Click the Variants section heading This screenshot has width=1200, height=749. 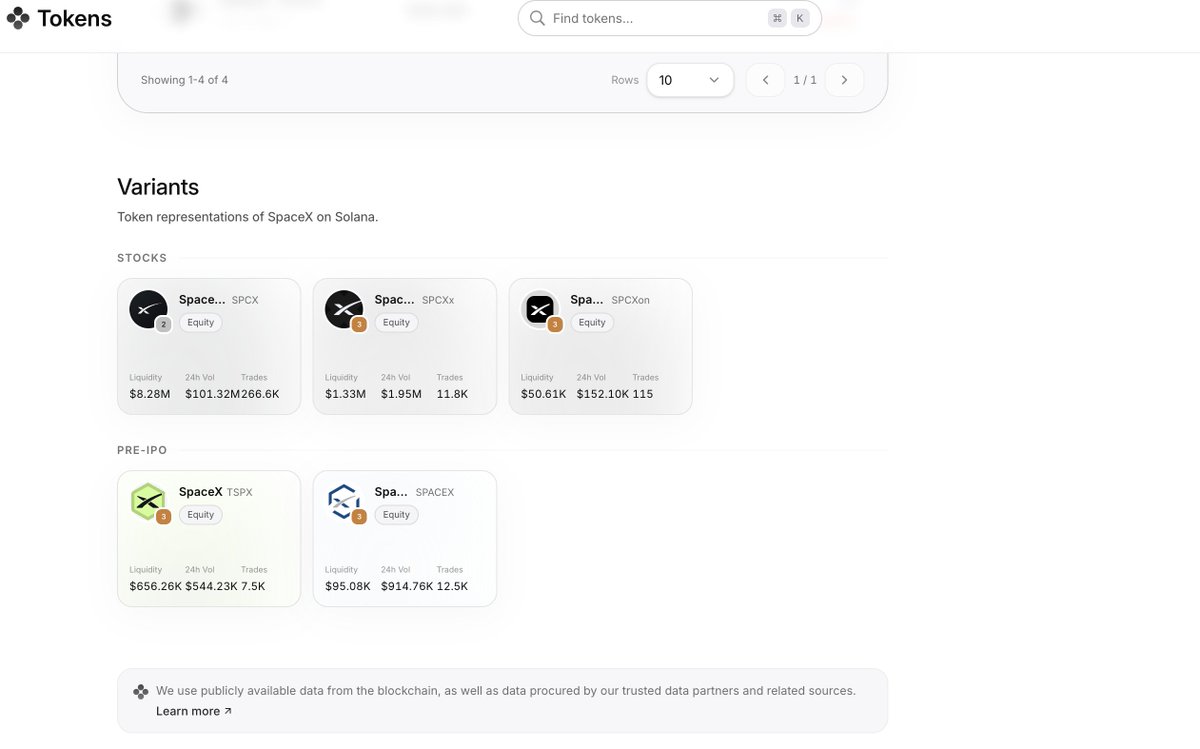tap(158, 187)
